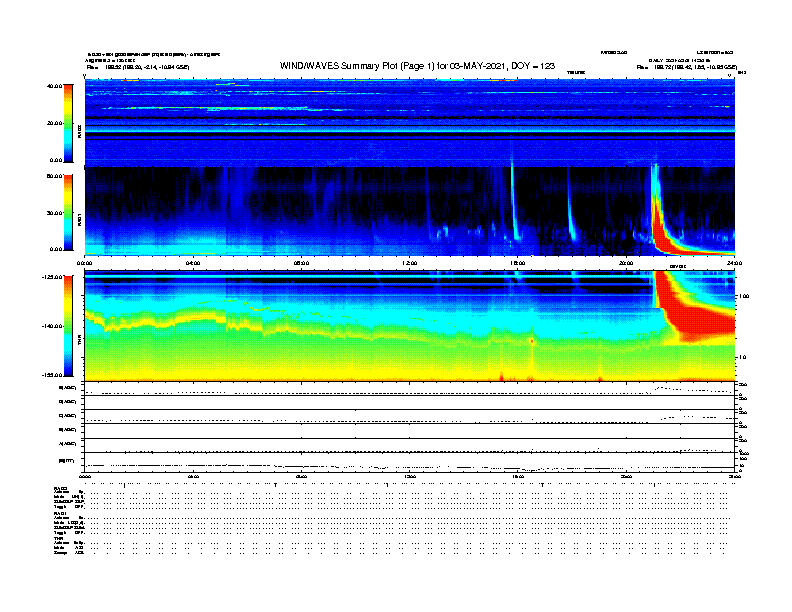Click the 12:00 label under the status strips
Image resolution: width=792 pixels, height=612 pixels.
tap(410, 476)
